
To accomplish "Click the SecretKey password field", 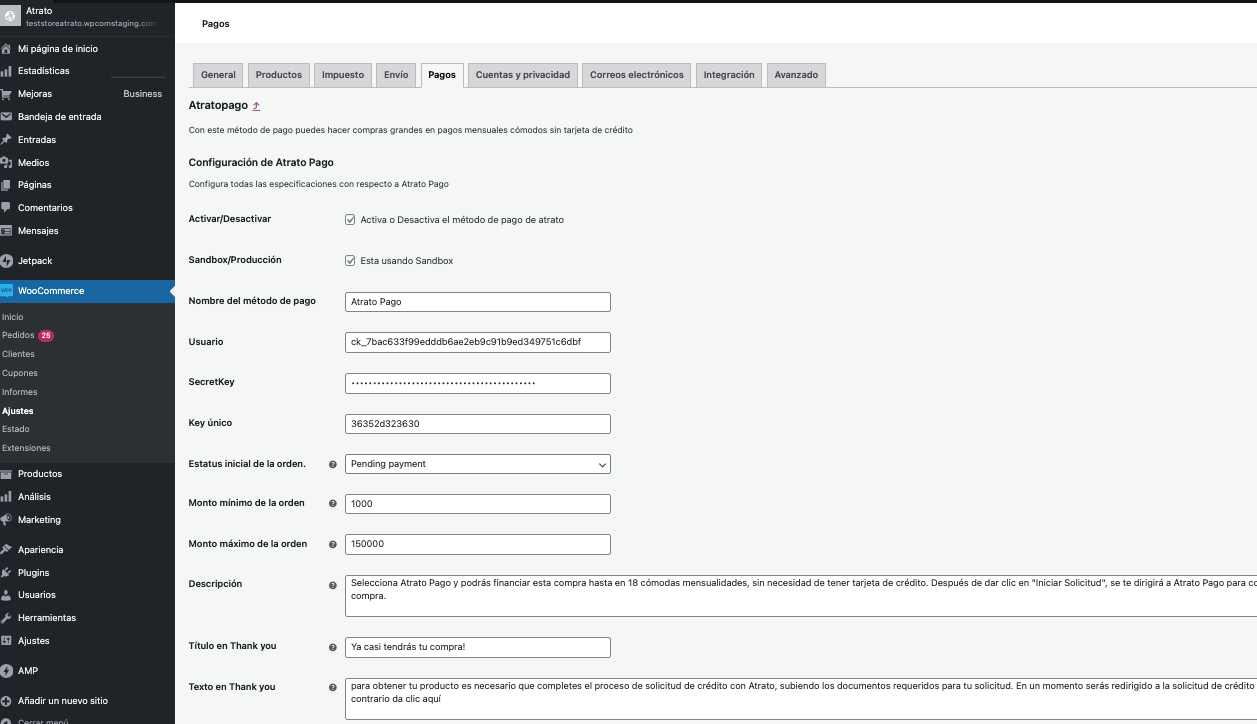I will pos(478,383).
